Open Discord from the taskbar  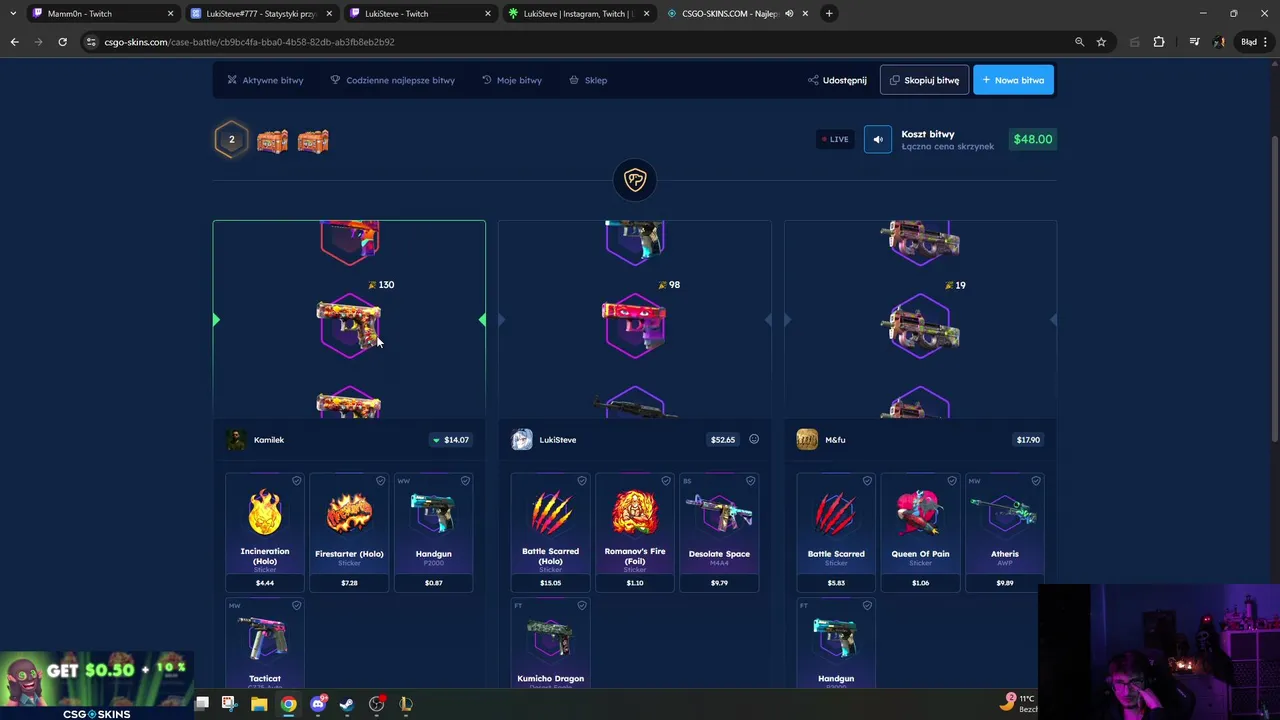point(318,704)
